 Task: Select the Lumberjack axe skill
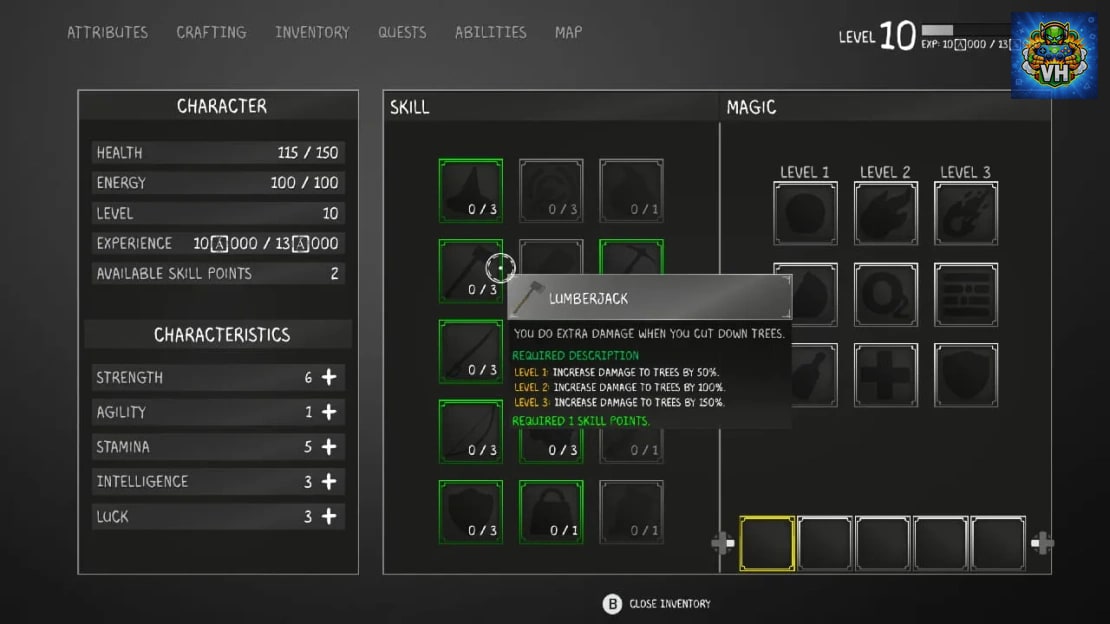tap(471, 271)
